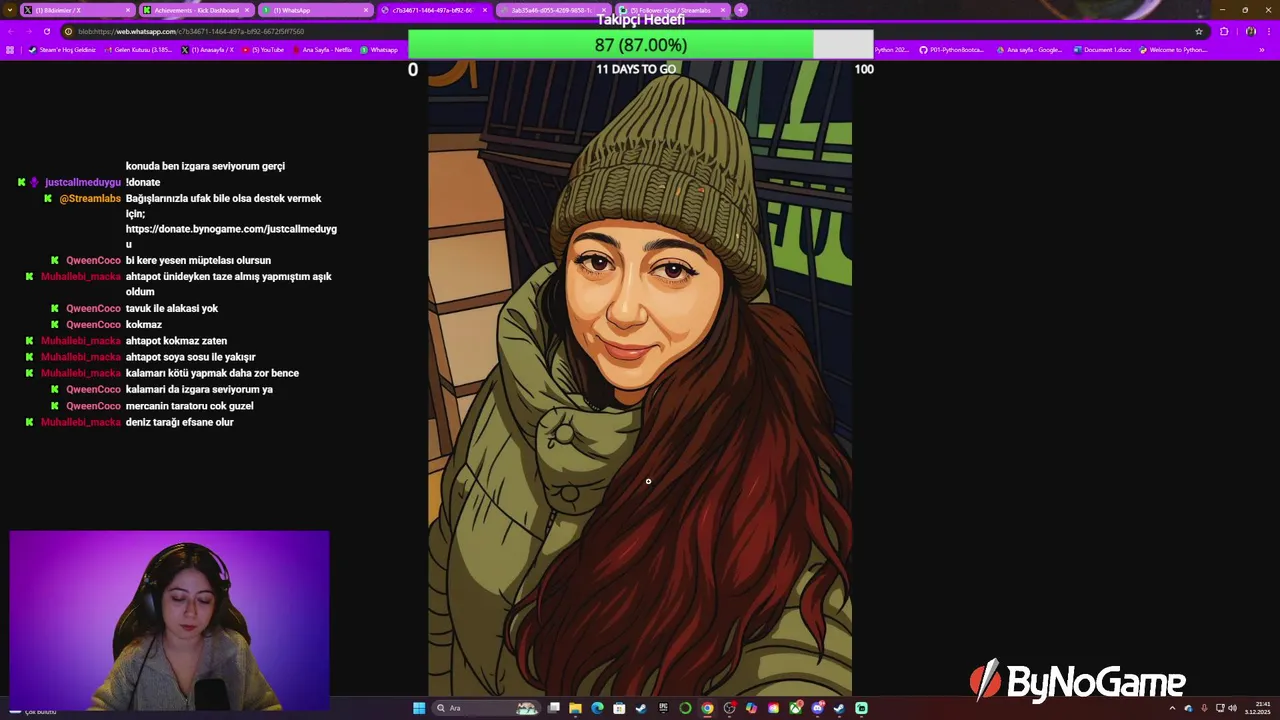Image resolution: width=1280 pixels, height=720 pixels.
Task: Click the site info icon in address bar
Action: 68,31
